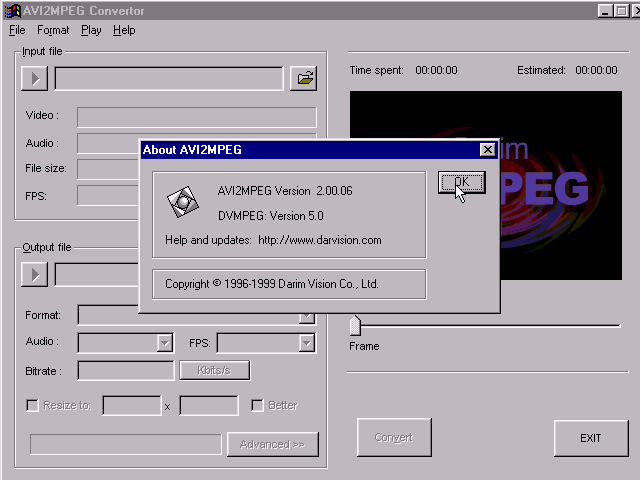The width and height of the screenshot is (640, 480).
Task: Click the Bitrate input field
Action: point(126,371)
